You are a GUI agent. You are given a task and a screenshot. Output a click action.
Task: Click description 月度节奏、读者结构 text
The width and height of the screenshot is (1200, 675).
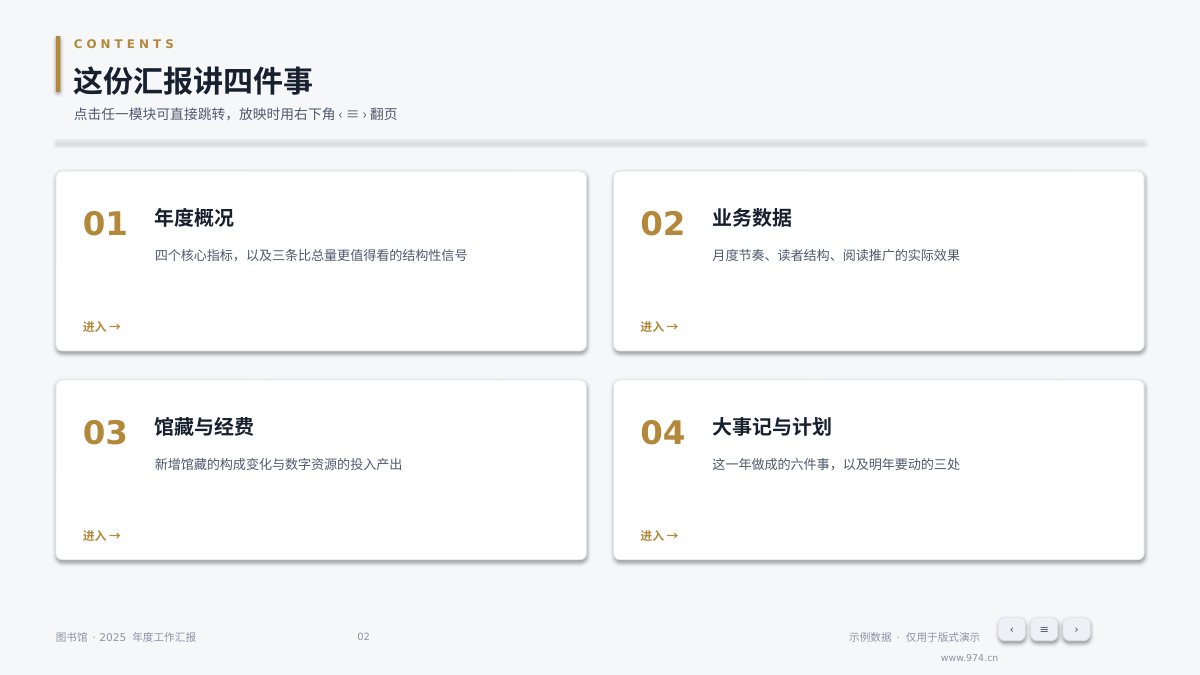(836, 255)
